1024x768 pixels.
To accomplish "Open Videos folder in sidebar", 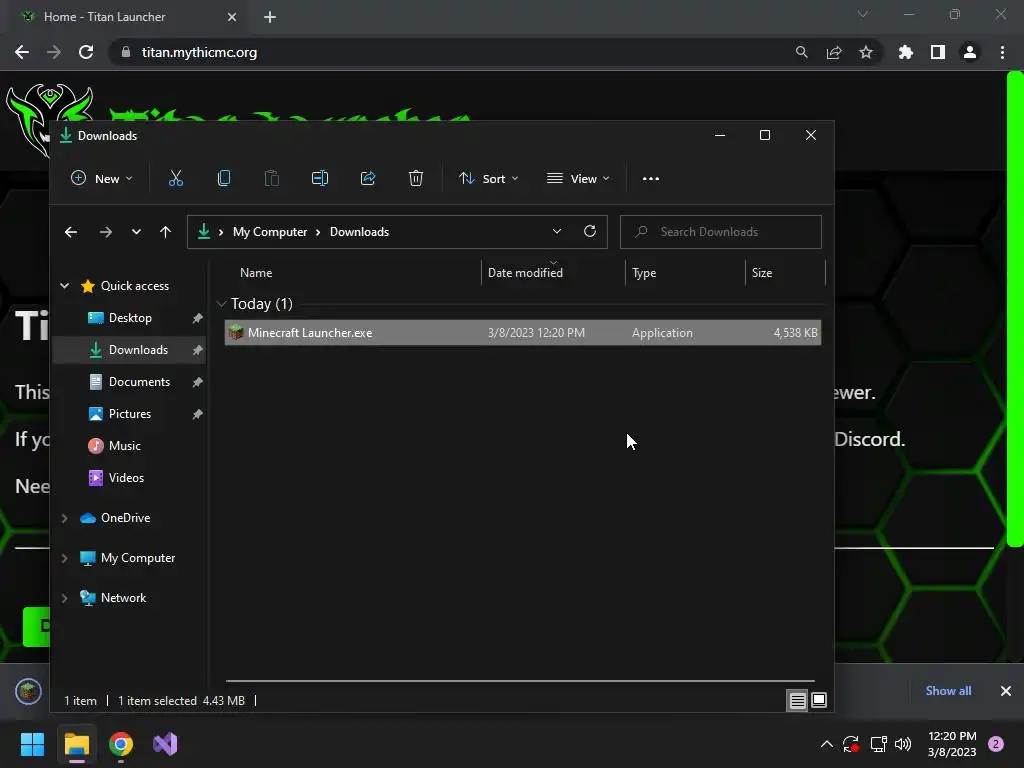I will 126,478.
